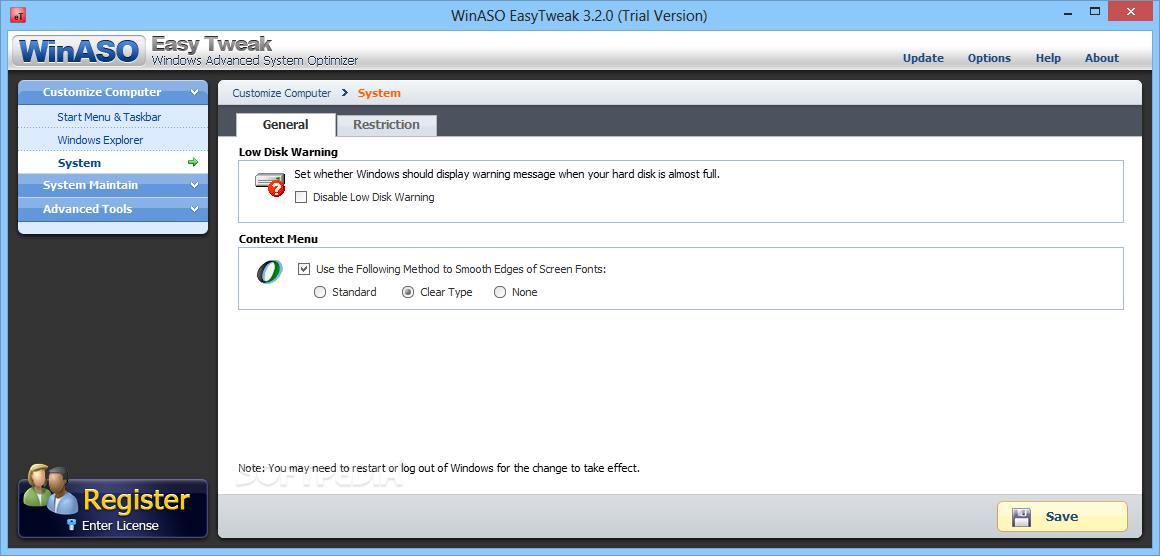This screenshot has width=1160, height=556.
Task: Open the Help menu
Action: [1048, 58]
